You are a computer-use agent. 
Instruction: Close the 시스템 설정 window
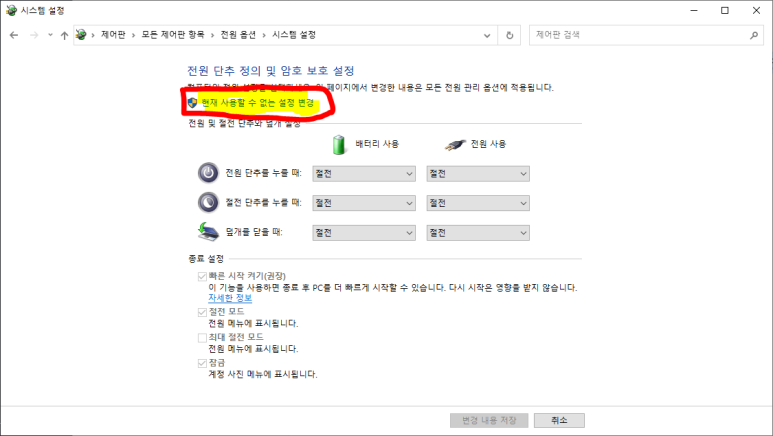pyautogui.click(x=756, y=10)
